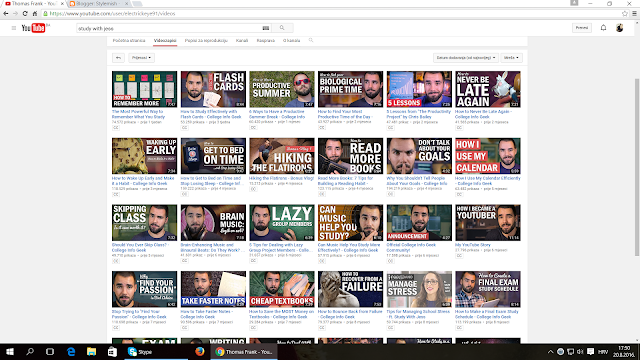Open the user avatar menu
The height and width of the screenshot is (360, 640).
point(620,28)
